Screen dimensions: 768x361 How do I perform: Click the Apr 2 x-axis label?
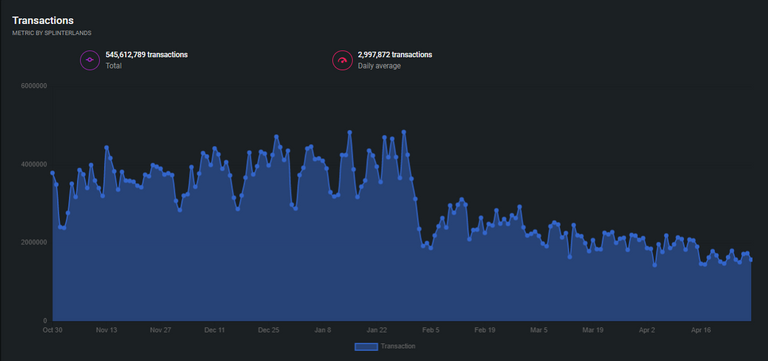(647, 330)
